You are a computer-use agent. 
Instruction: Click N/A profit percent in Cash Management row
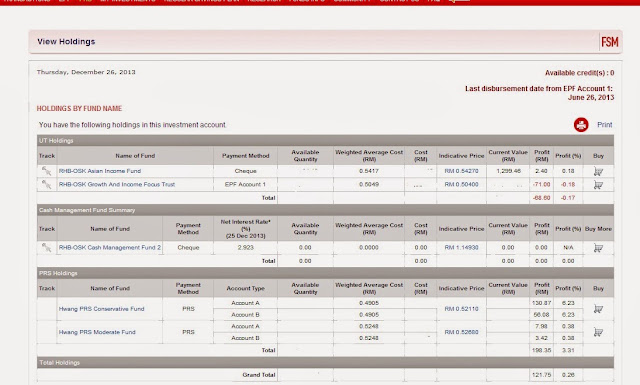[x=568, y=247]
